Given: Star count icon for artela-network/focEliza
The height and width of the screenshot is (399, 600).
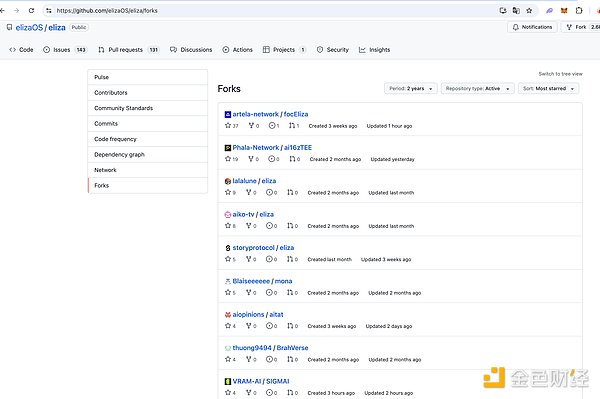Looking at the screenshot, I should point(228,125).
